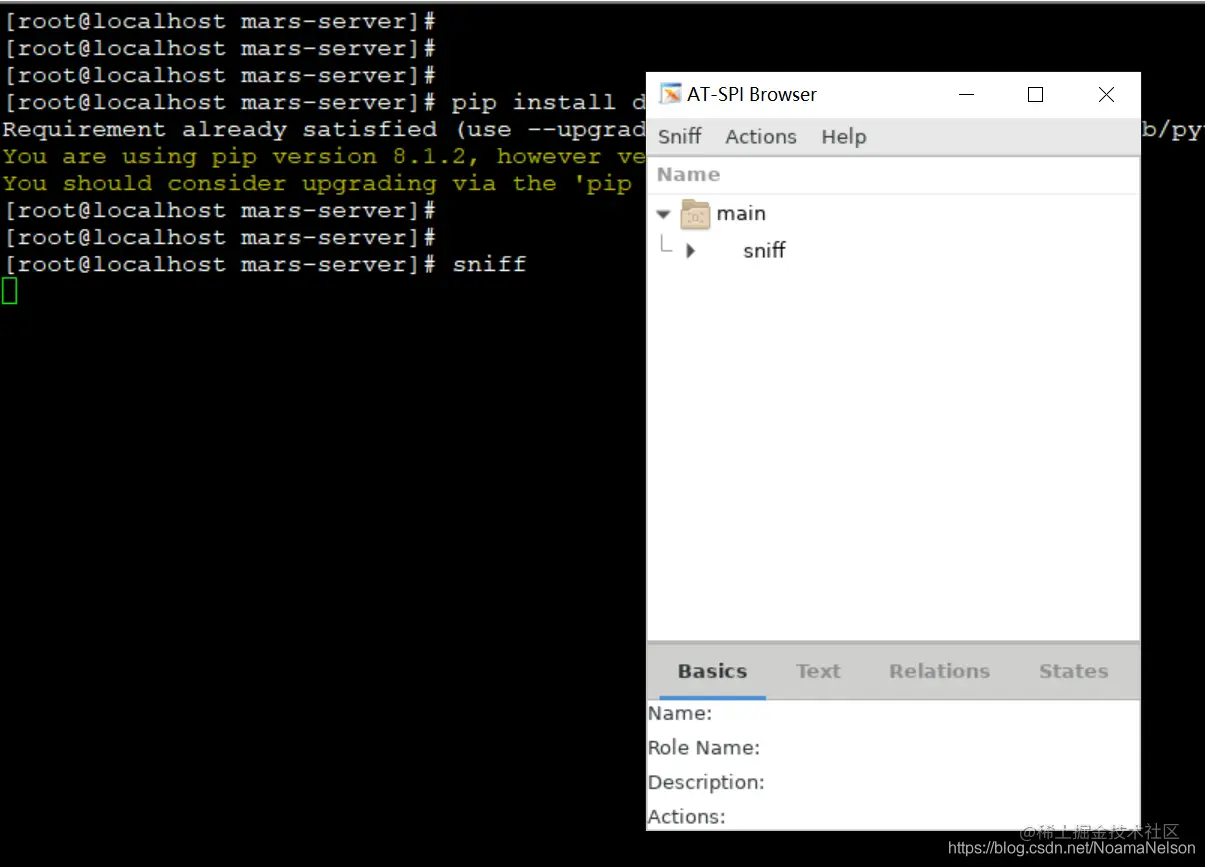
Task: Click the Role Name: label
Action: 704,748
